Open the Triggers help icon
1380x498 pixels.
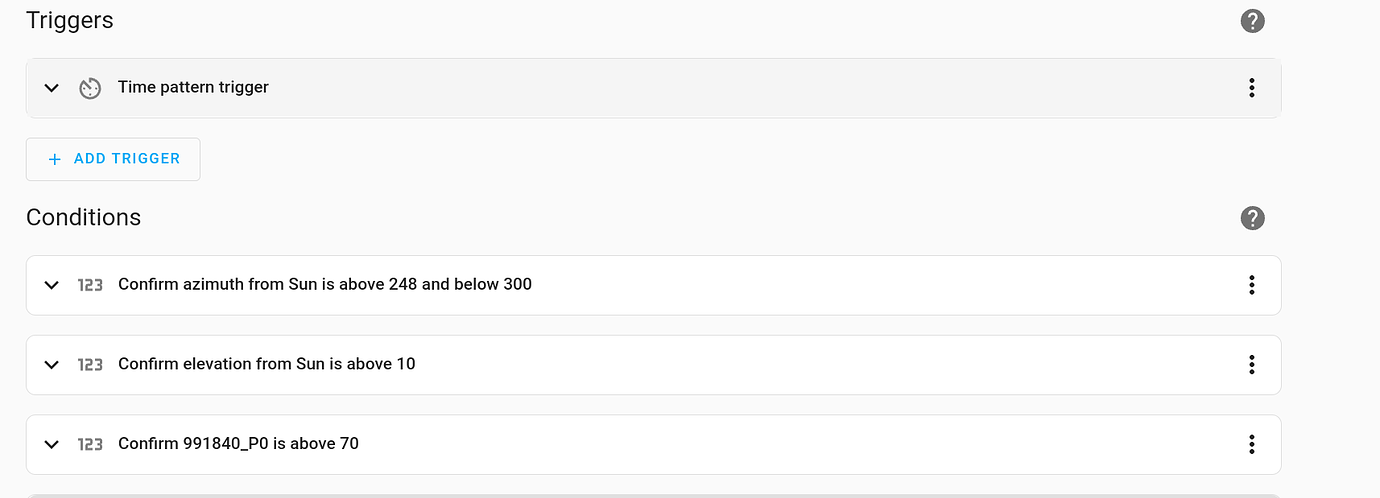pyautogui.click(x=1252, y=21)
